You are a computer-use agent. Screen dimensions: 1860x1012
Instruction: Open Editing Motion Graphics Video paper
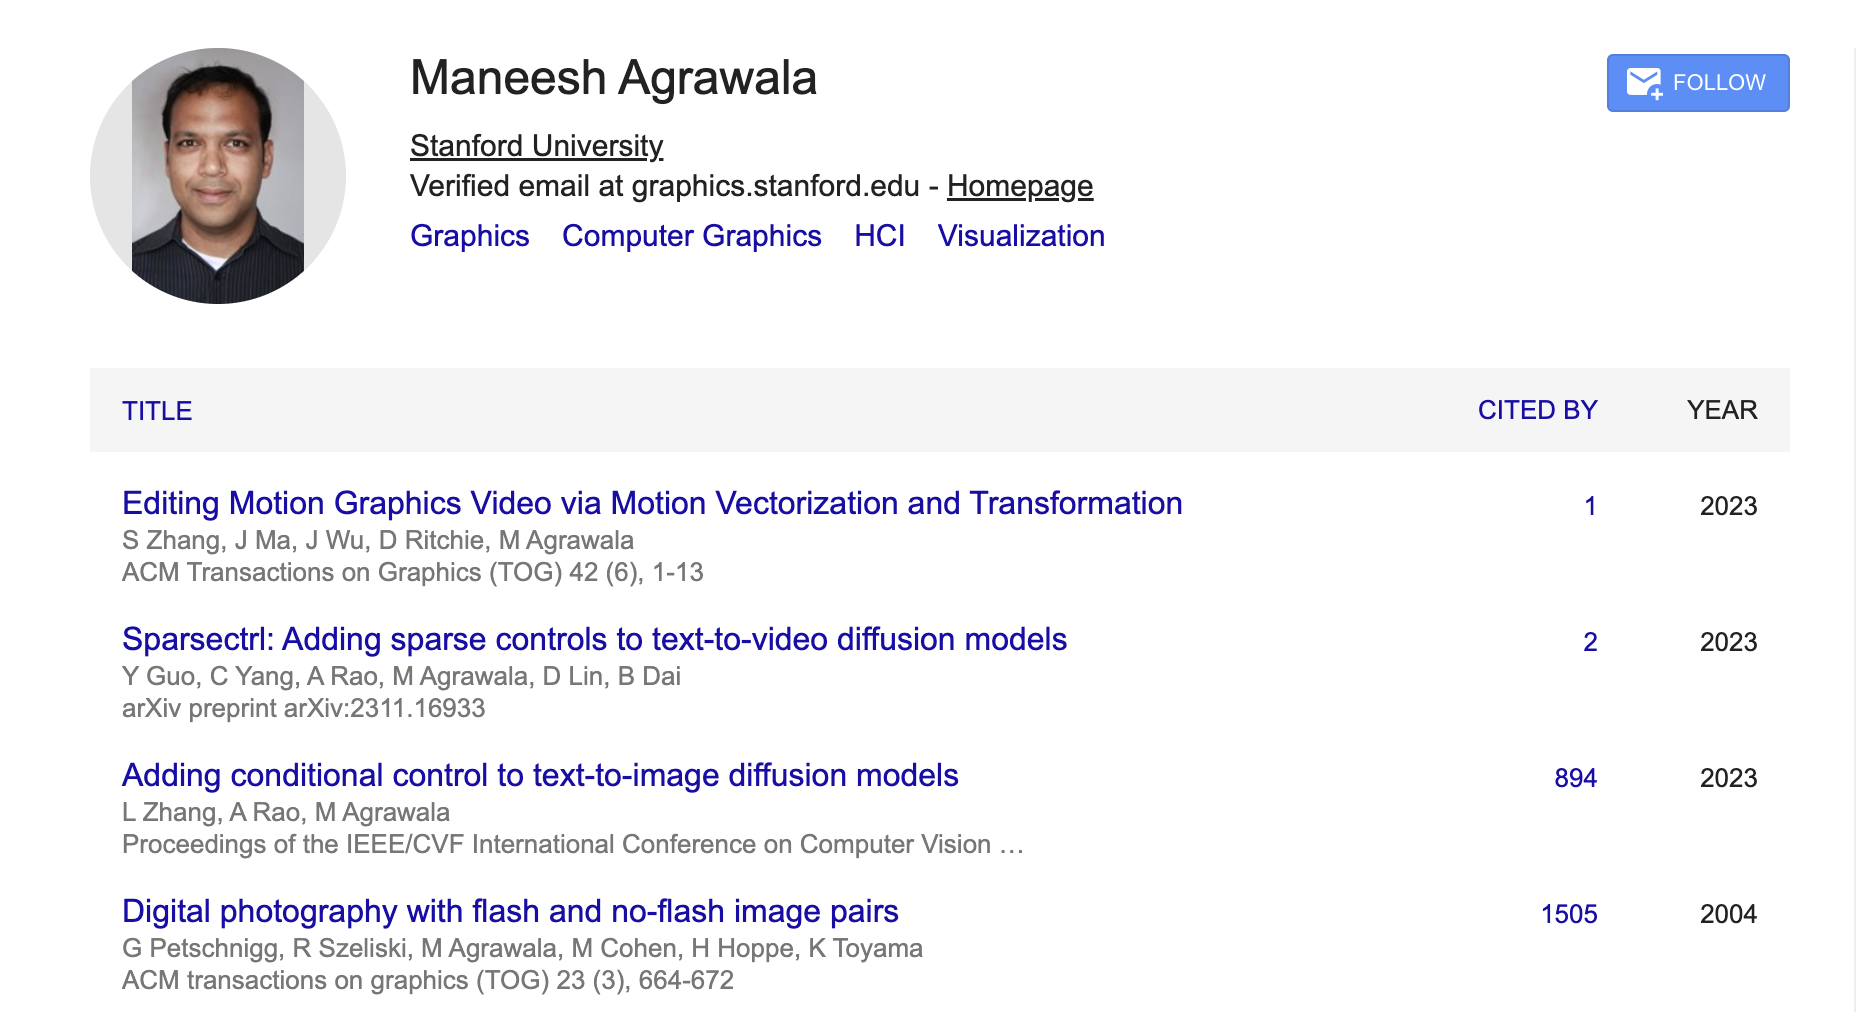(x=652, y=503)
